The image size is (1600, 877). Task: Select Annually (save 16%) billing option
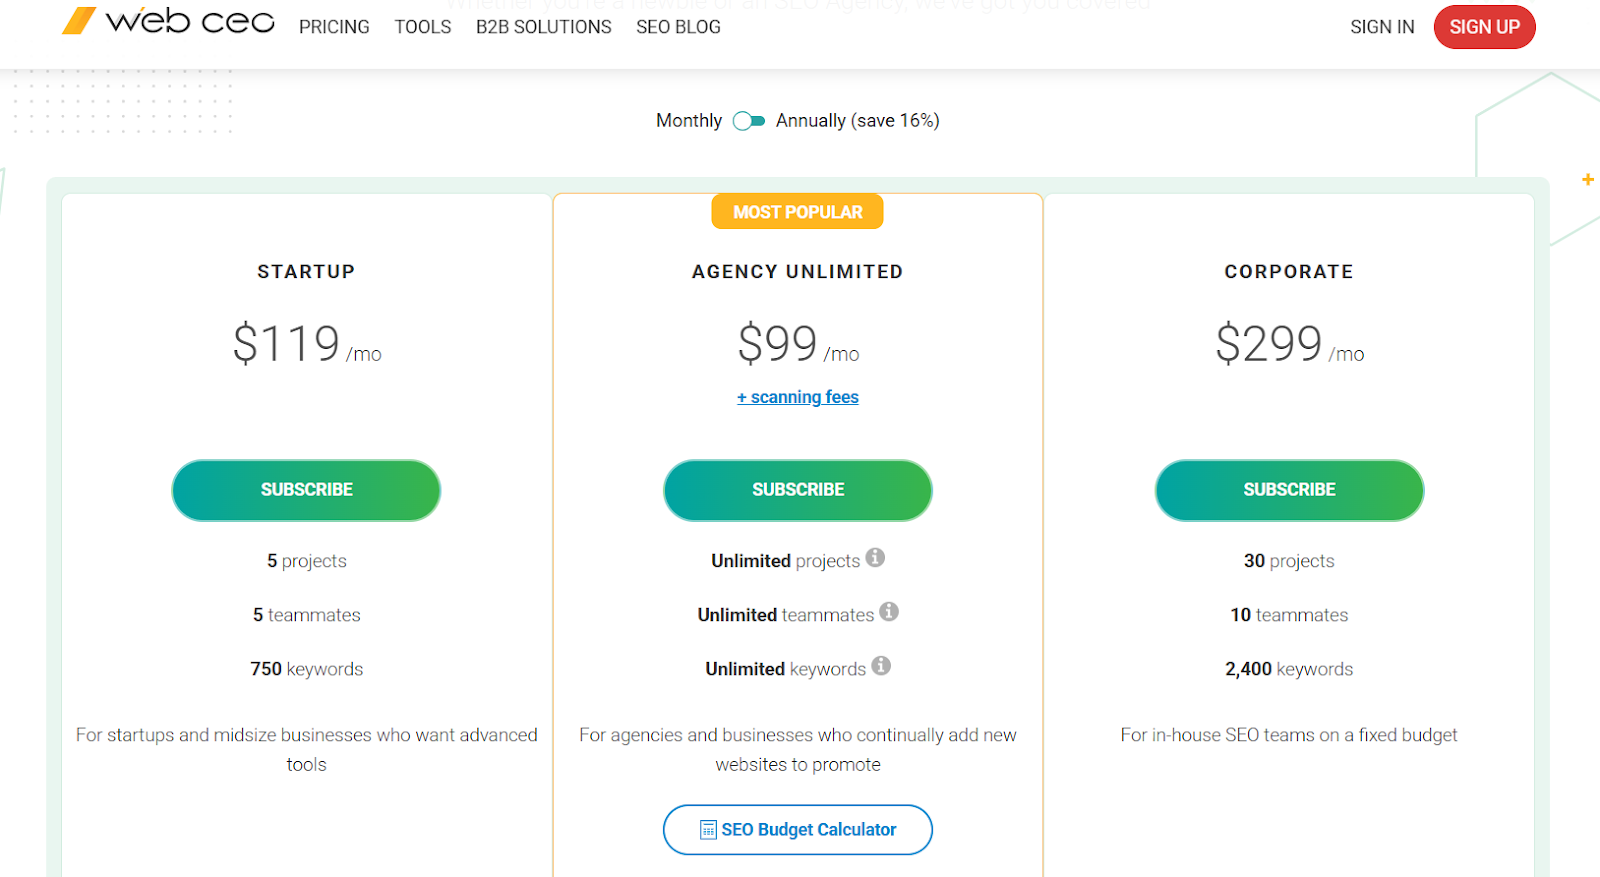(x=857, y=121)
